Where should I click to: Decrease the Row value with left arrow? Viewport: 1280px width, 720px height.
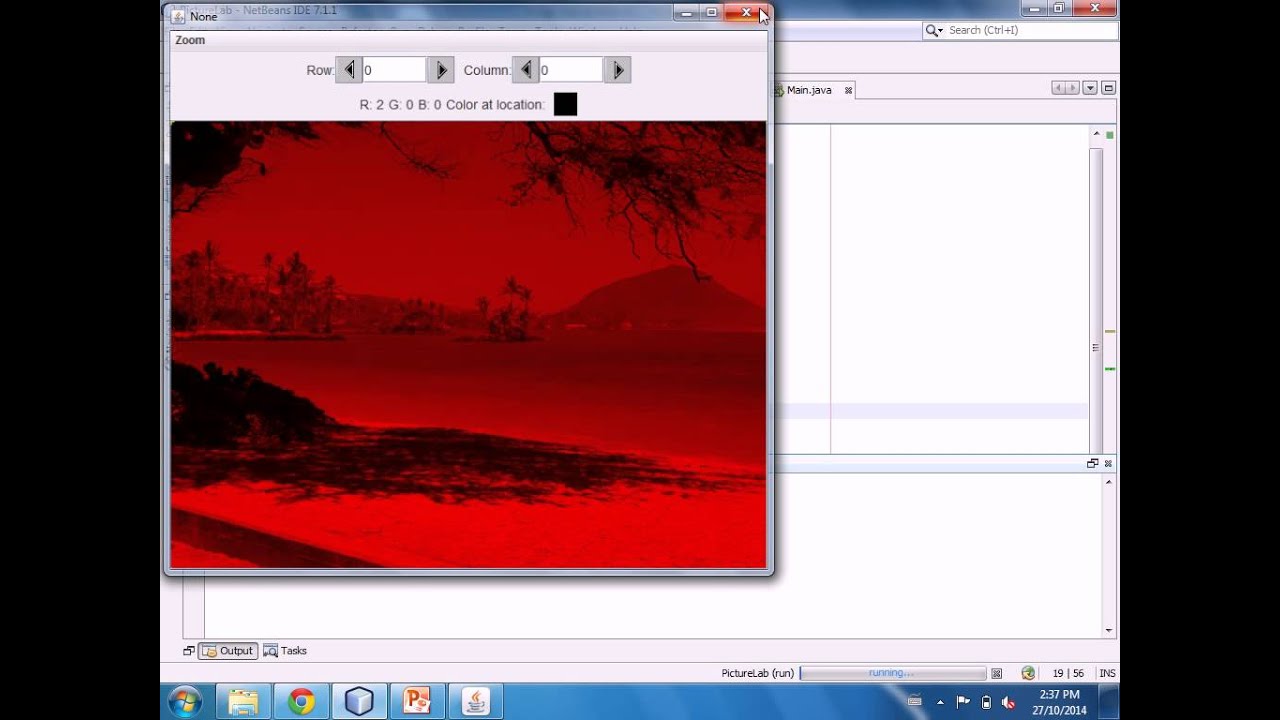click(349, 70)
